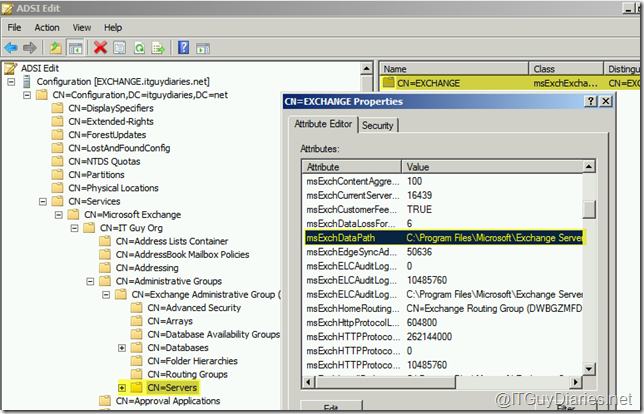
Task: Select the msExchDataPath attribute row
Action: pos(444,237)
